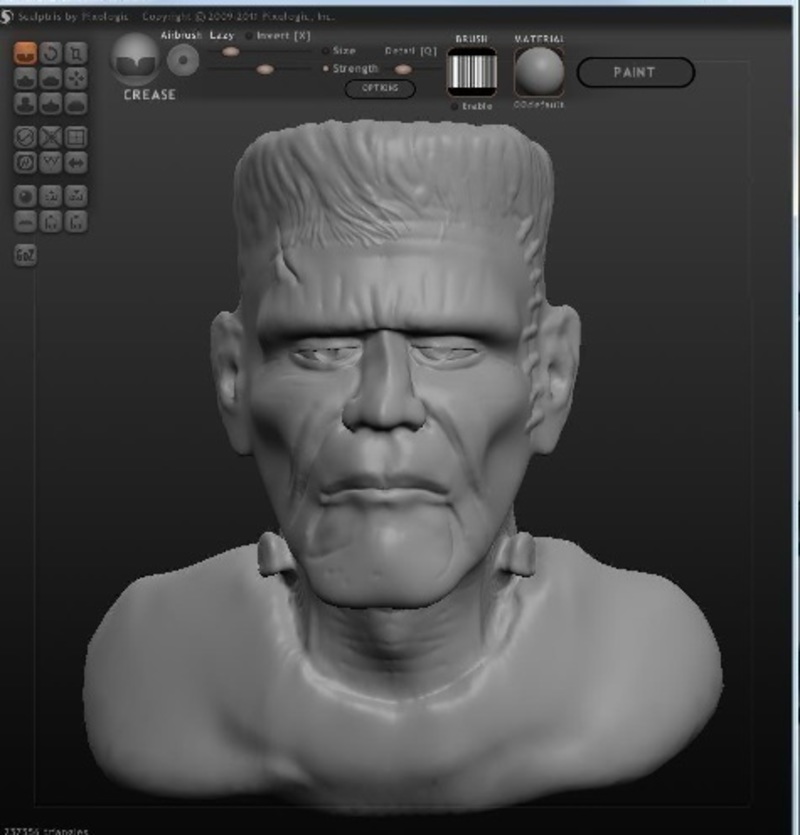Toggle the Airbrush option
The height and width of the screenshot is (835, 800).
pos(181,35)
